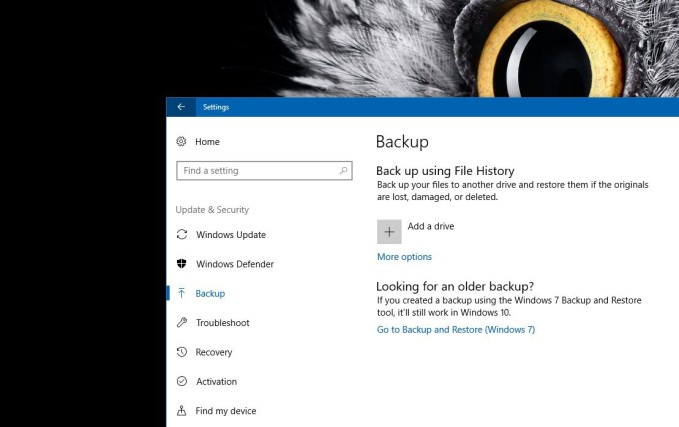Click the Settings title text

(216, 107)
